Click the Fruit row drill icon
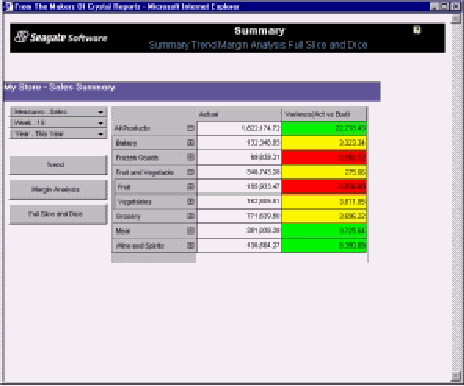Viewport: 464px width, 386px height. point(191,187)
